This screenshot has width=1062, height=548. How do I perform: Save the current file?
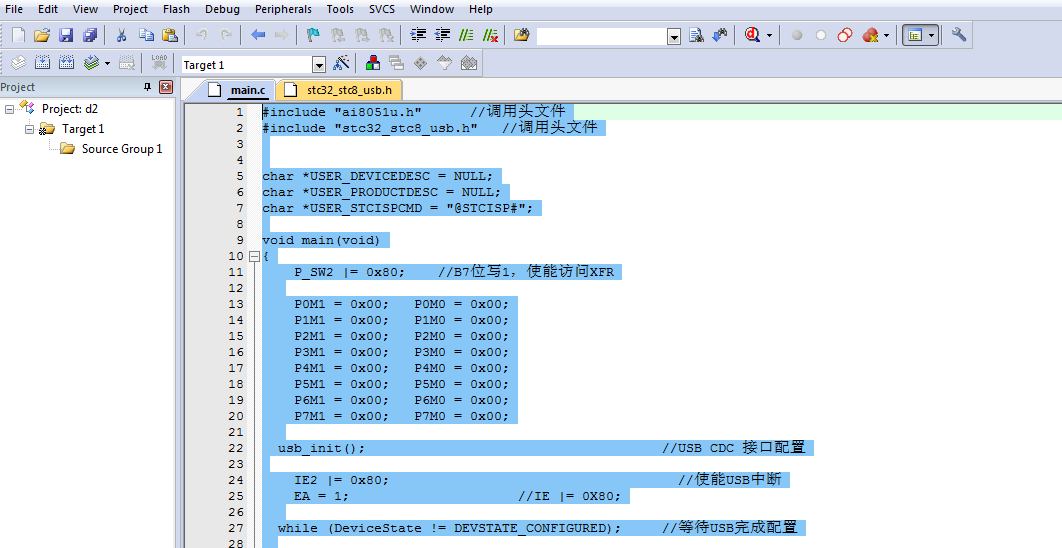66,35
